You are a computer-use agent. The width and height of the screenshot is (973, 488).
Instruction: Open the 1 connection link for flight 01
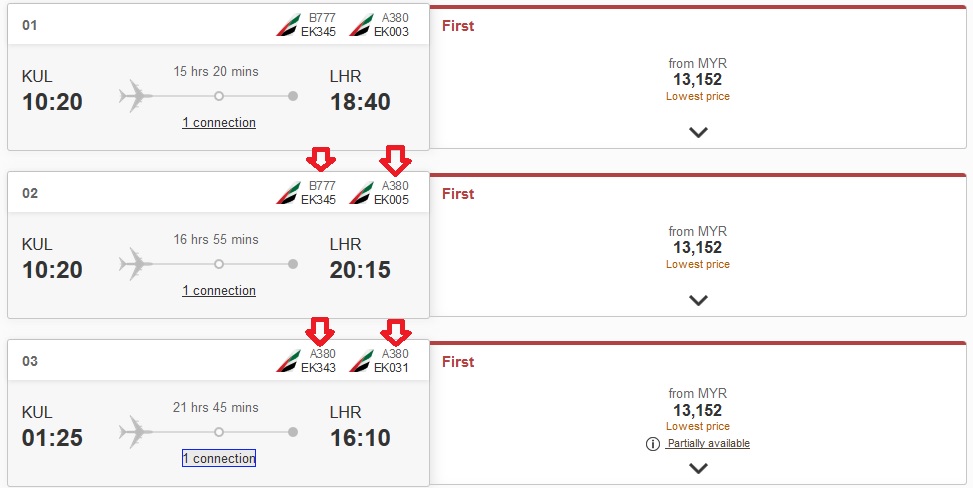tap(219, 123)
